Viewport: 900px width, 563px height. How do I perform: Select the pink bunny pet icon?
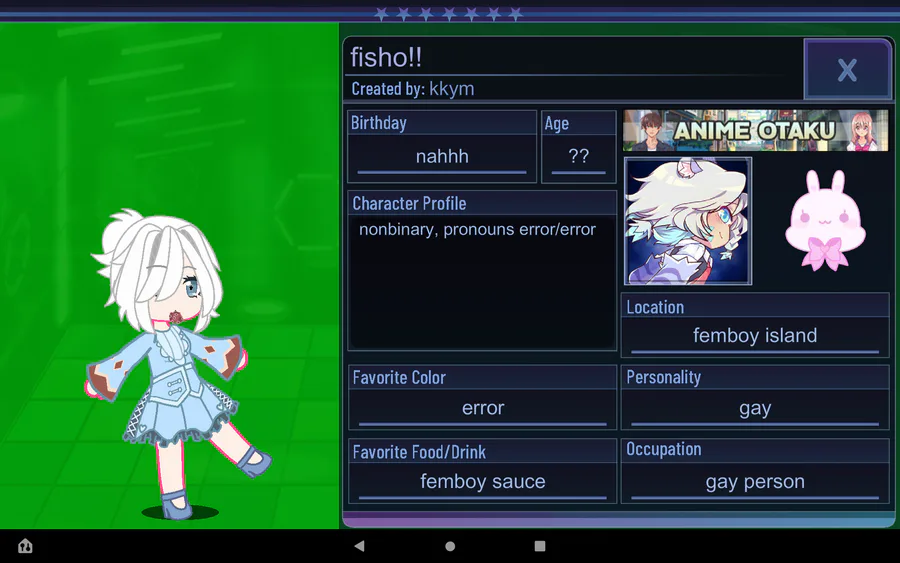(825, 220)
